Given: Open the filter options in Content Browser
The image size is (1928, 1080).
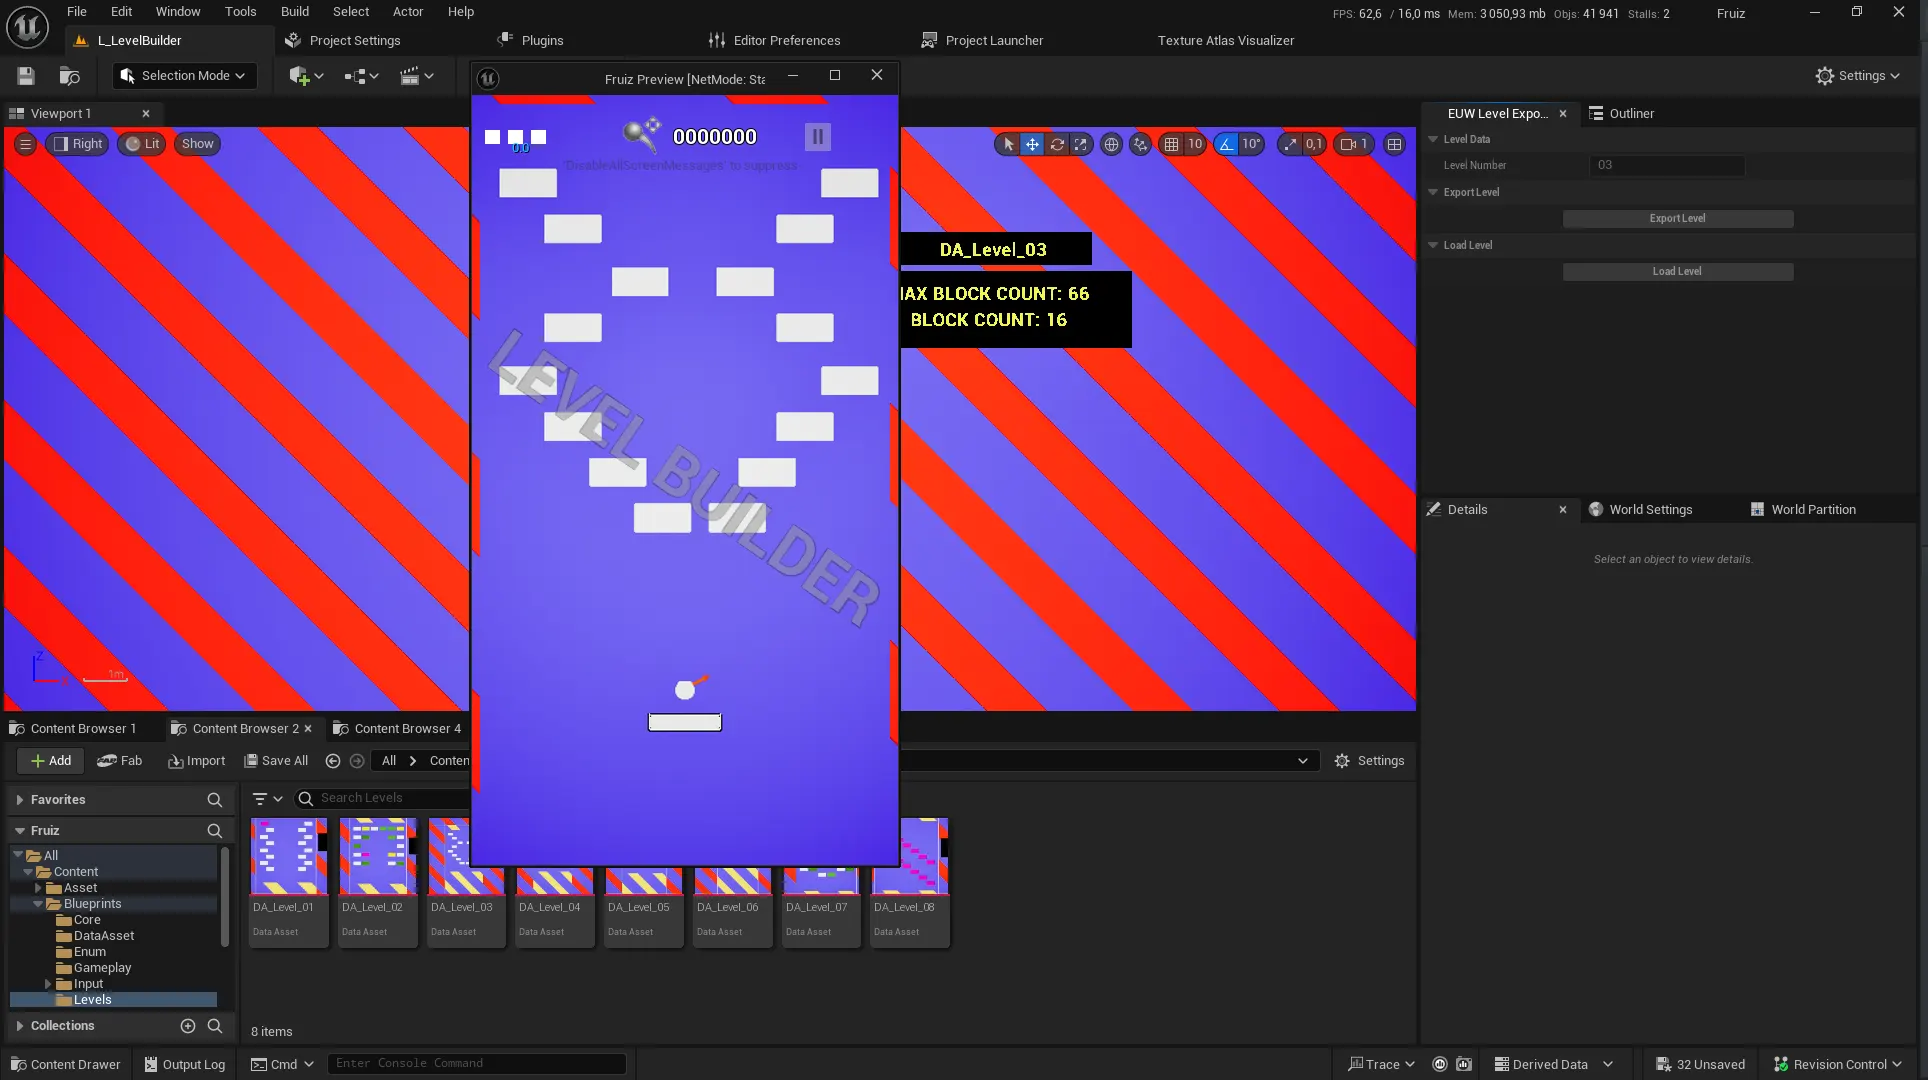Looking at the screenshot, I should [x=267, y=798].
